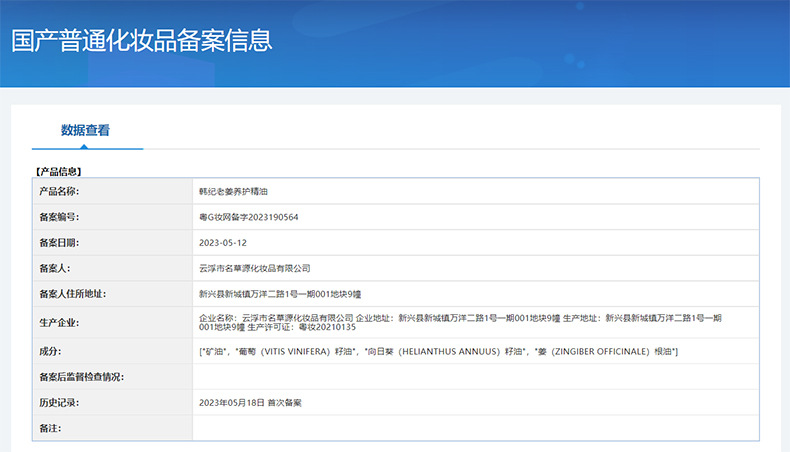Click the 备案日期 label
Viewport: 790px width, 452px height.
(x=59, y=243)
